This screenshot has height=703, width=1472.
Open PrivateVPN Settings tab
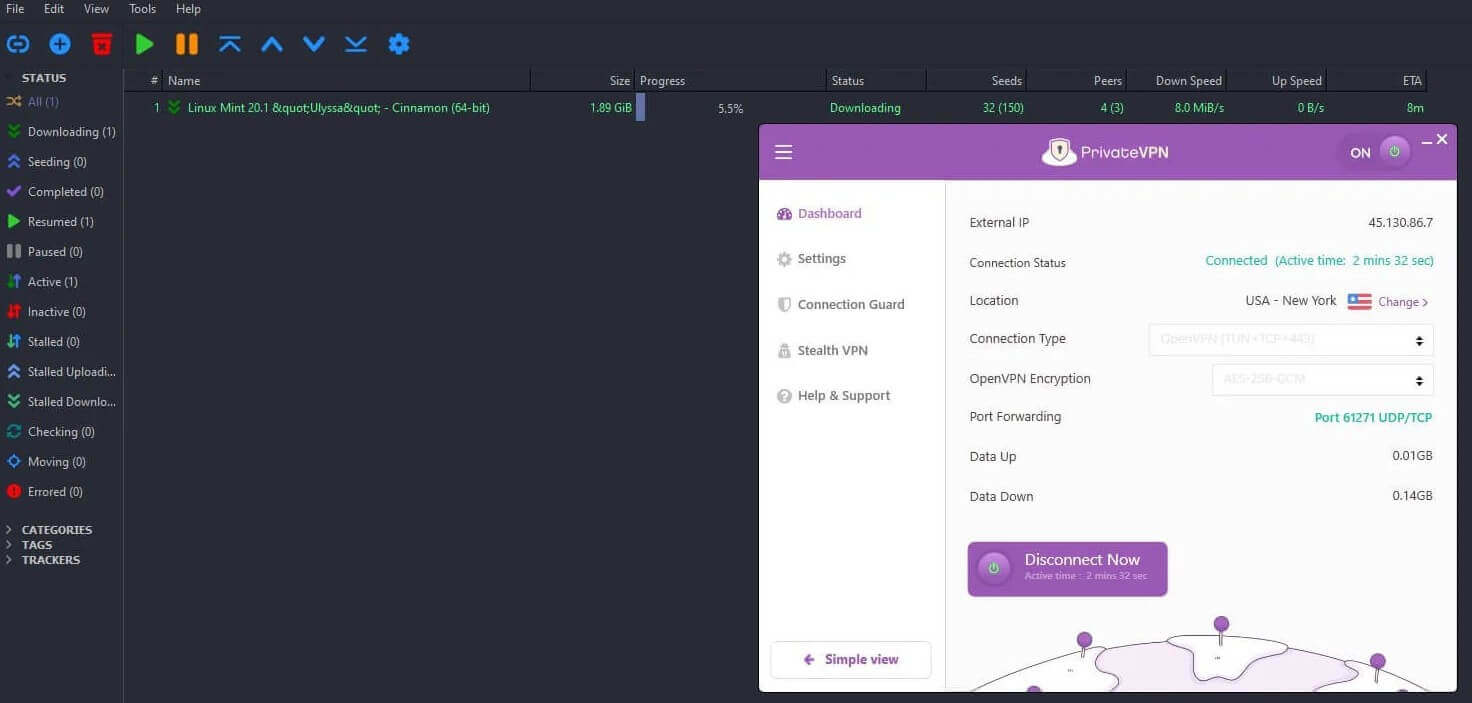coord(811,259)
